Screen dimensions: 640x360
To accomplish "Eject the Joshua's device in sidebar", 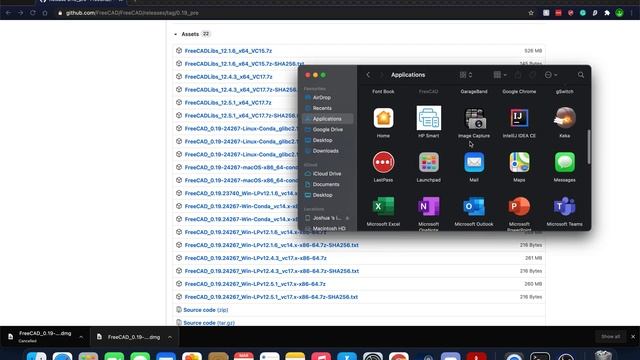I will pyautogui.click(x=347, y=218).
